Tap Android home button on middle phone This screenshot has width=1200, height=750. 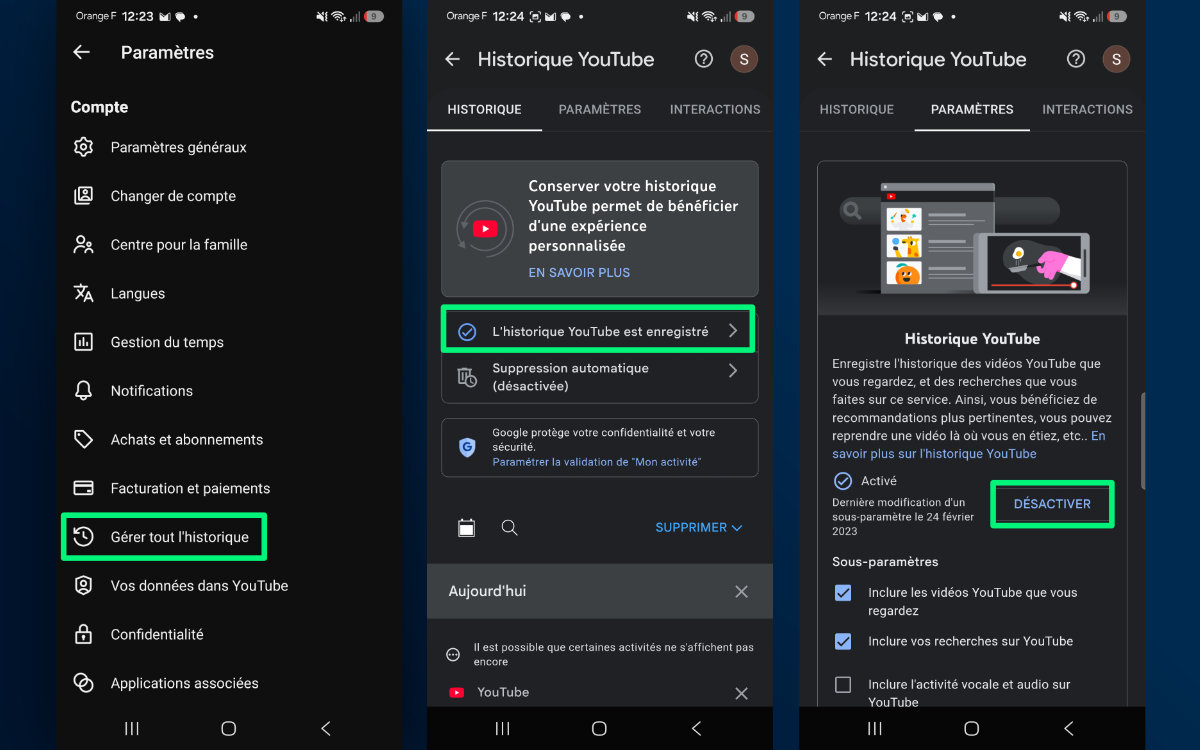point(599,729)
